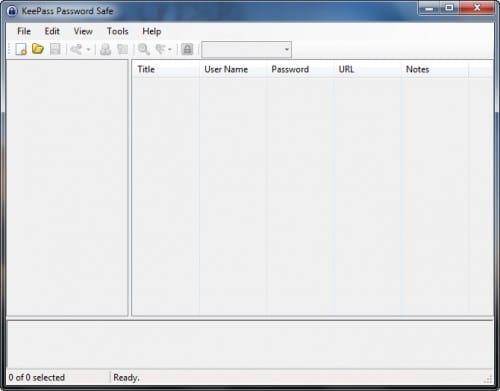Open the Edit menu
This screenshot has height=391, width=500.
tap(52, 31)
